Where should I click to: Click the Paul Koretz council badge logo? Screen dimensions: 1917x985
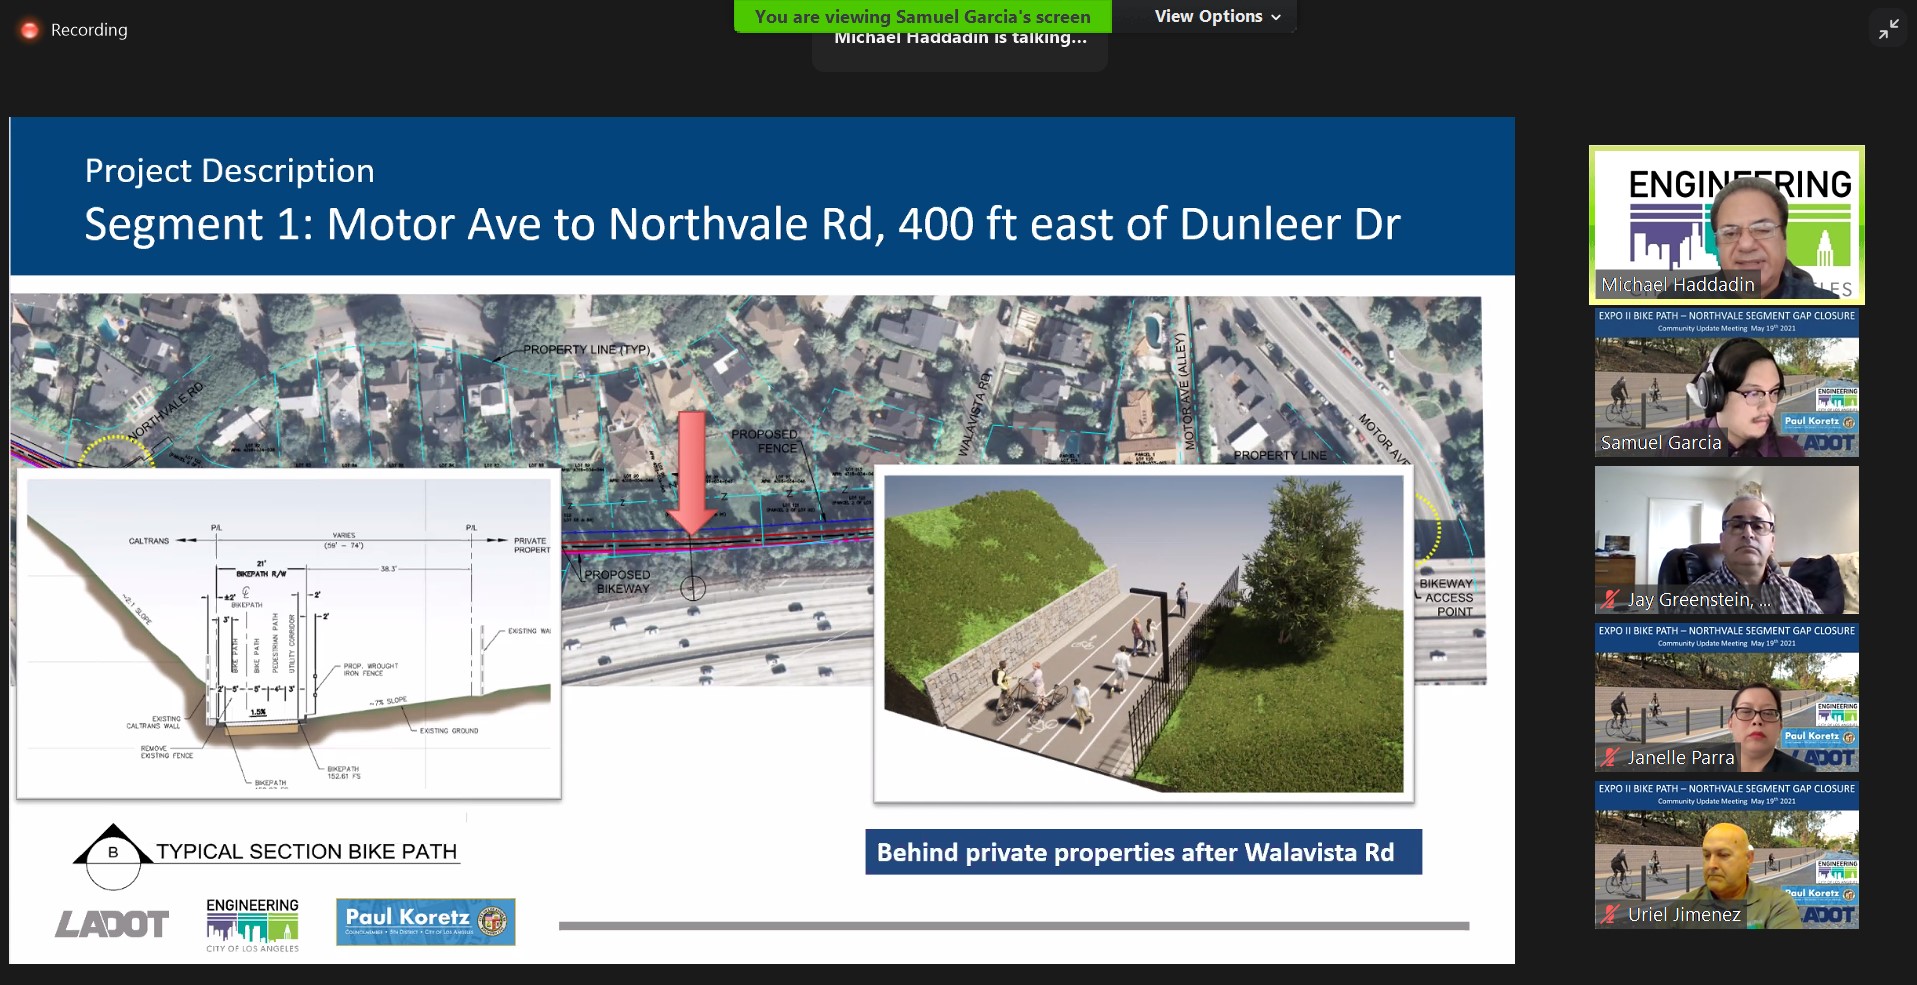[x=425, y=921]
